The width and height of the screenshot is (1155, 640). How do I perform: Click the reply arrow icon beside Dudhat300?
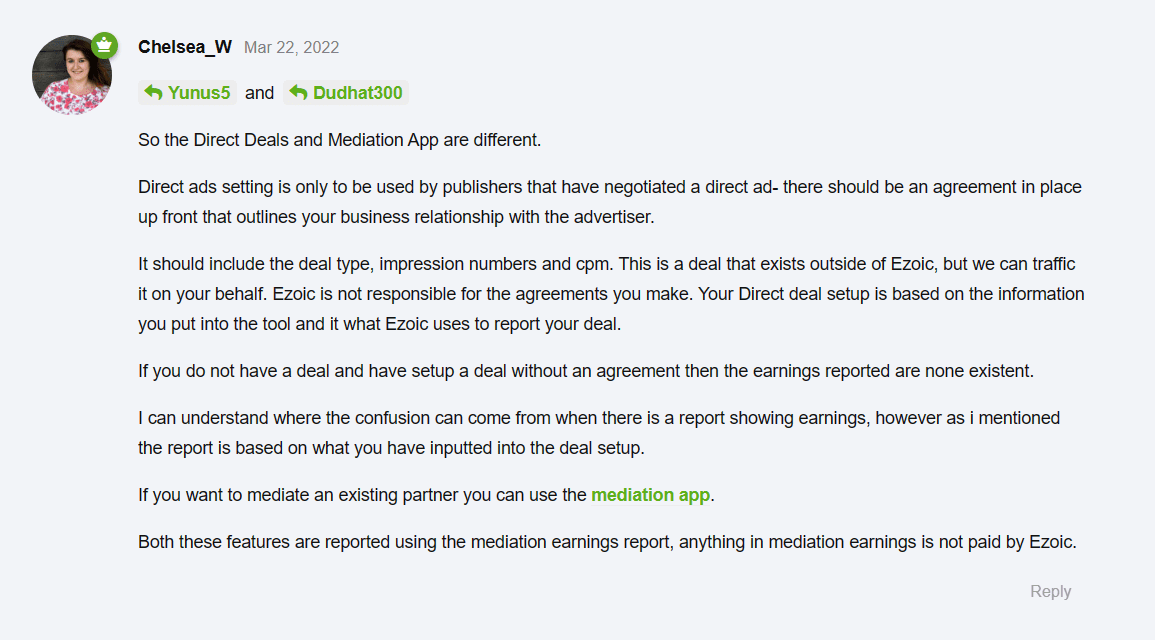click(298, 93)
